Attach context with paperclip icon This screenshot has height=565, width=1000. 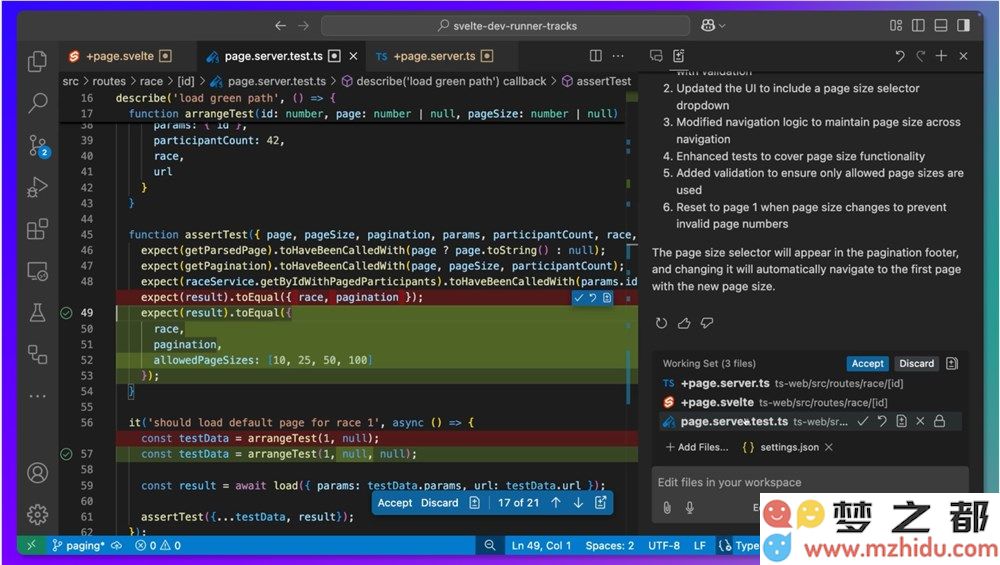tap(666, 508)
